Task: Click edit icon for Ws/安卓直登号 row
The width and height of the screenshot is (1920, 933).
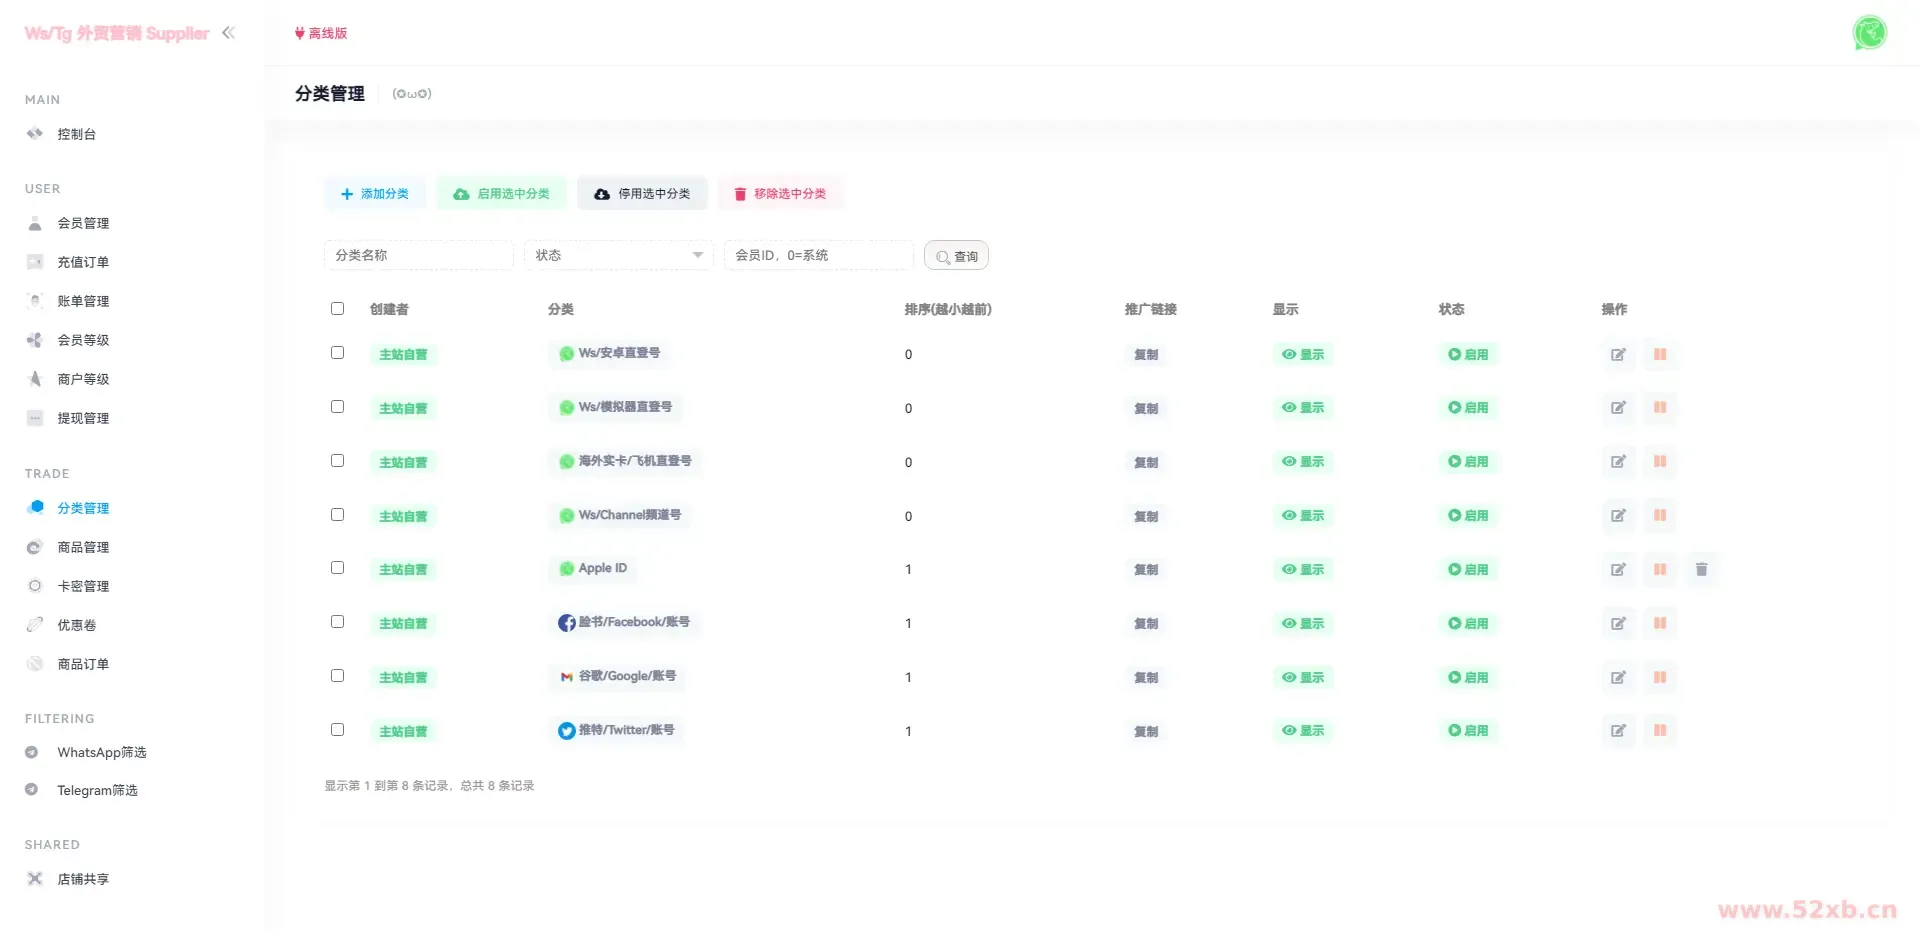Action: tap(1617, 354)
